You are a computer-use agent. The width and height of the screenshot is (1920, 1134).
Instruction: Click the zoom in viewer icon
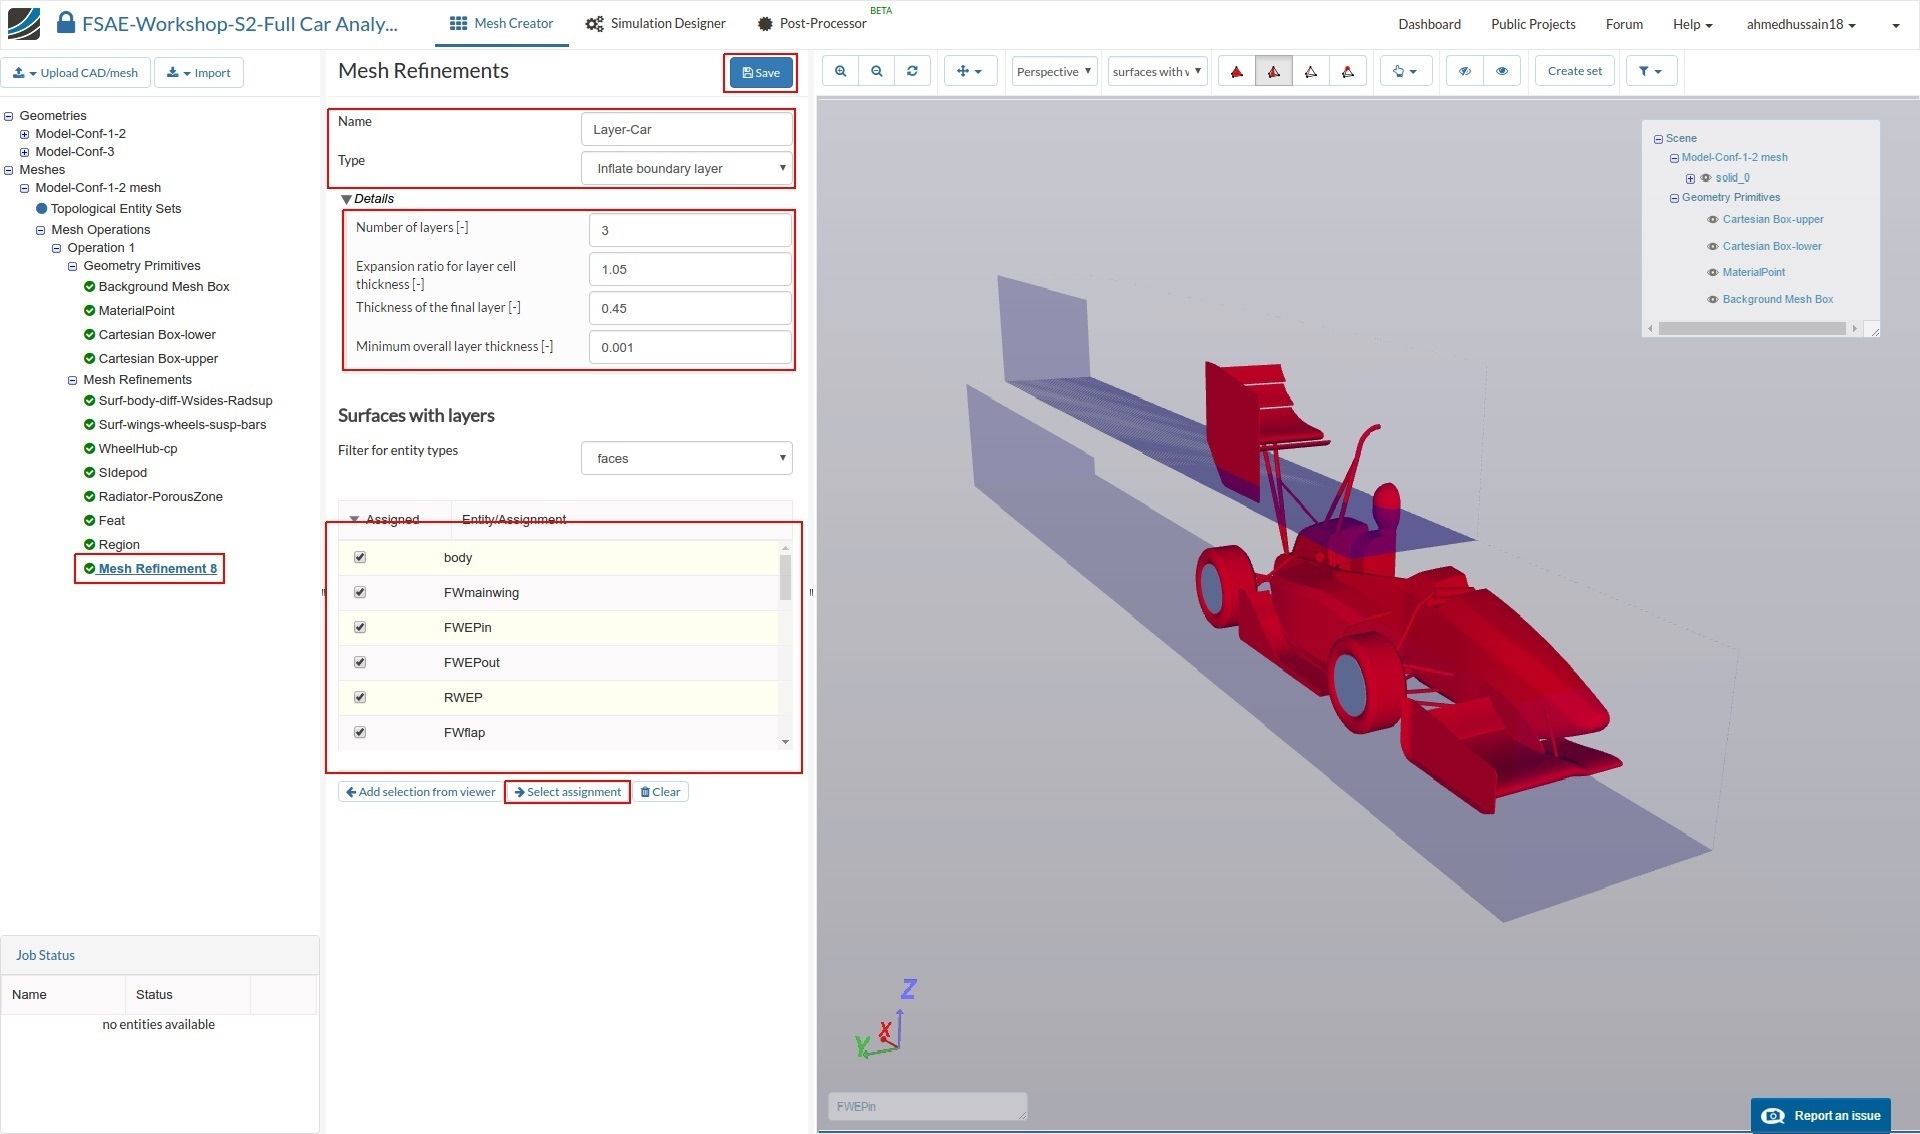coord(840,71)
